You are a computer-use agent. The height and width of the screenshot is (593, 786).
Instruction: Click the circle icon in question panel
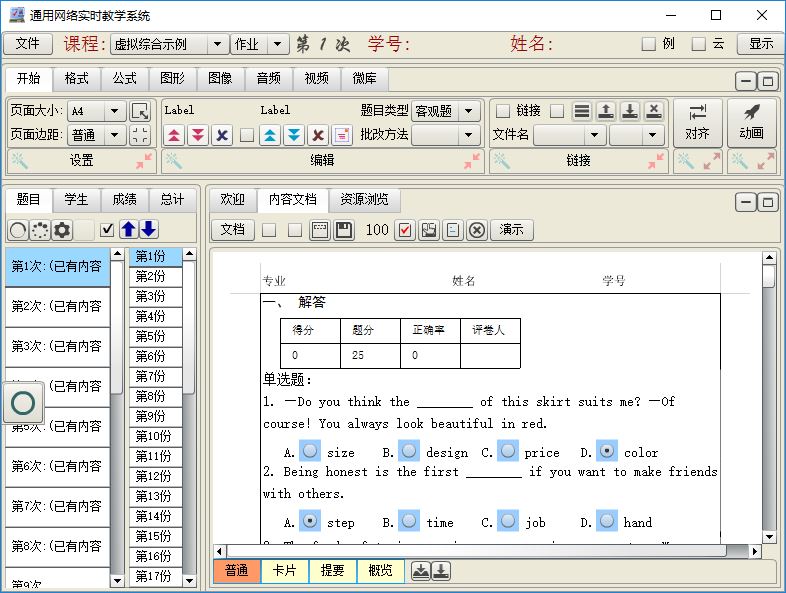pyautogui.click(x=18, y=230)
